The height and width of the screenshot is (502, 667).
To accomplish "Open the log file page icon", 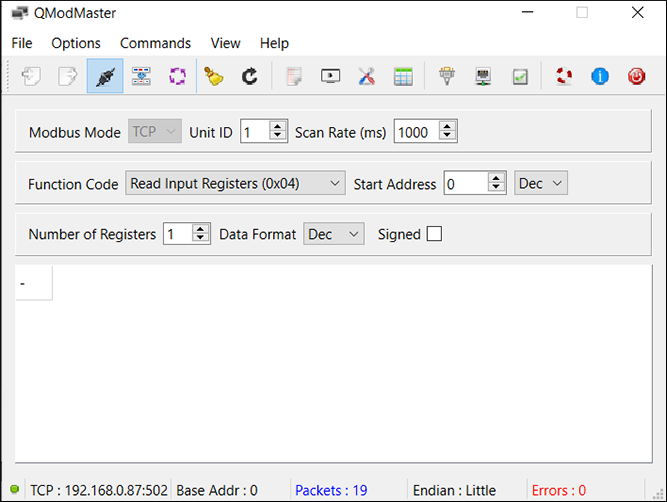I will coord(294,77).
